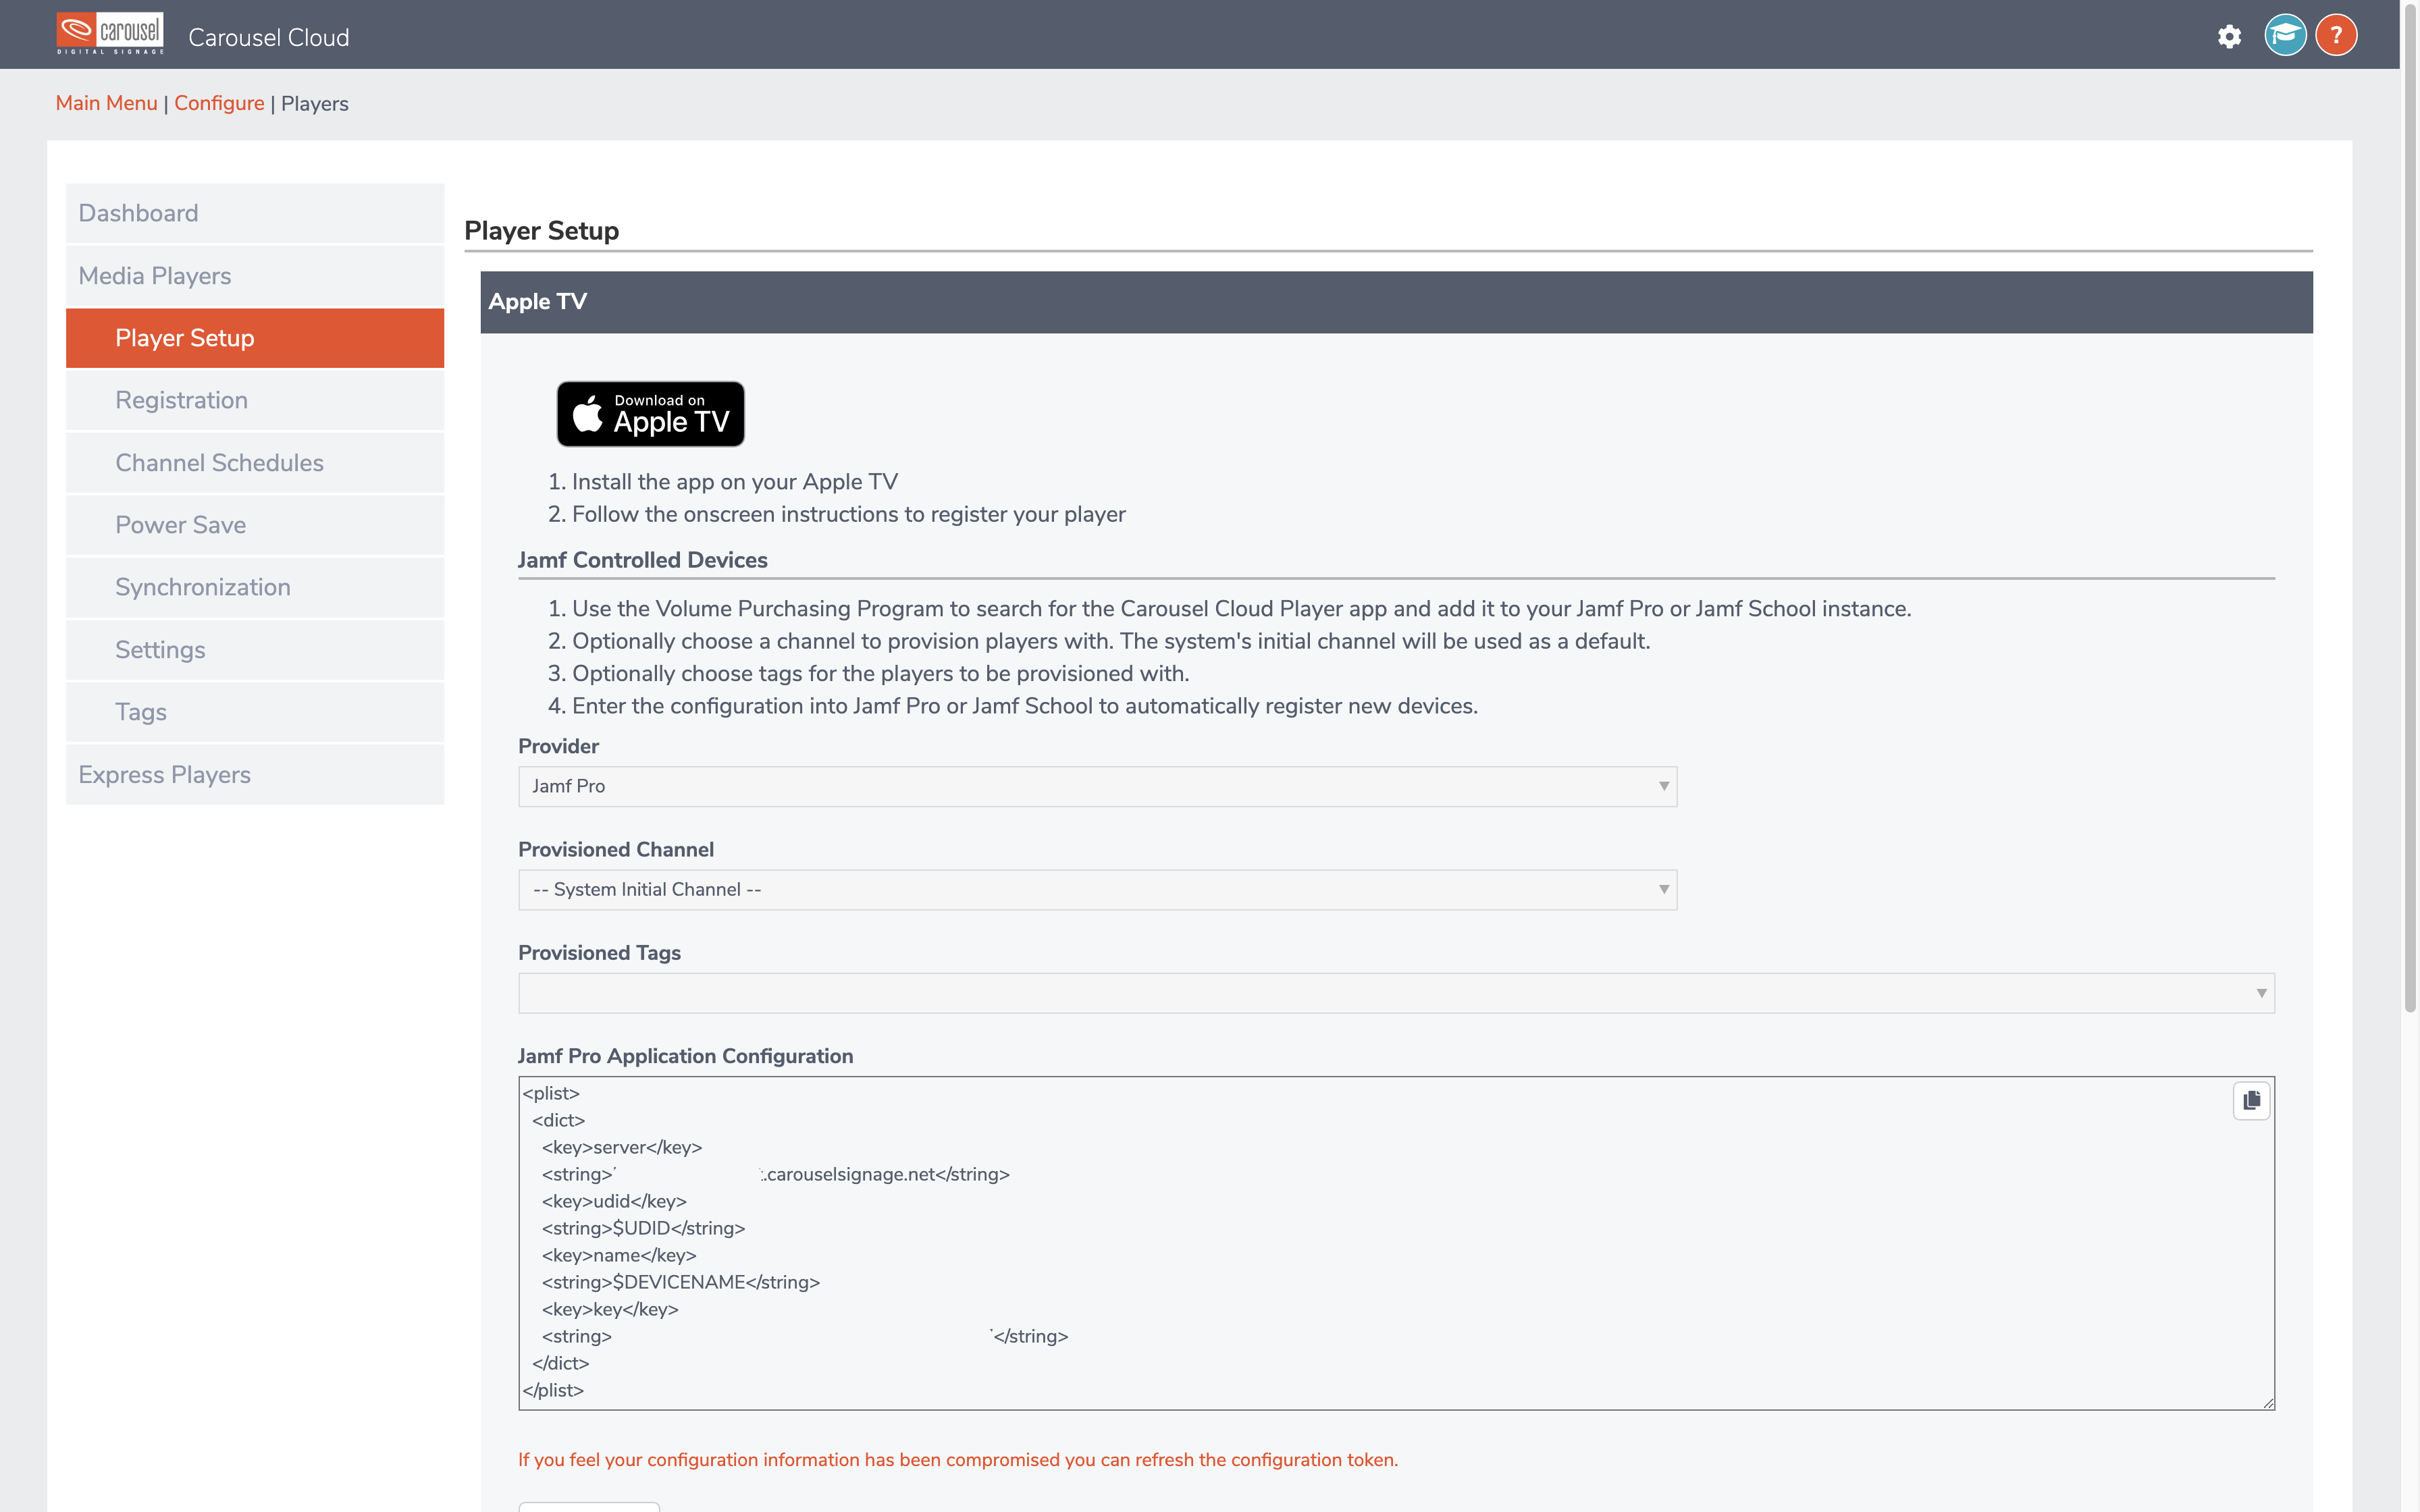Open the Provisioned Tags dropdown
Image resolution: width=2420 pixels, height=1512 pixels.
[1396, 993]
